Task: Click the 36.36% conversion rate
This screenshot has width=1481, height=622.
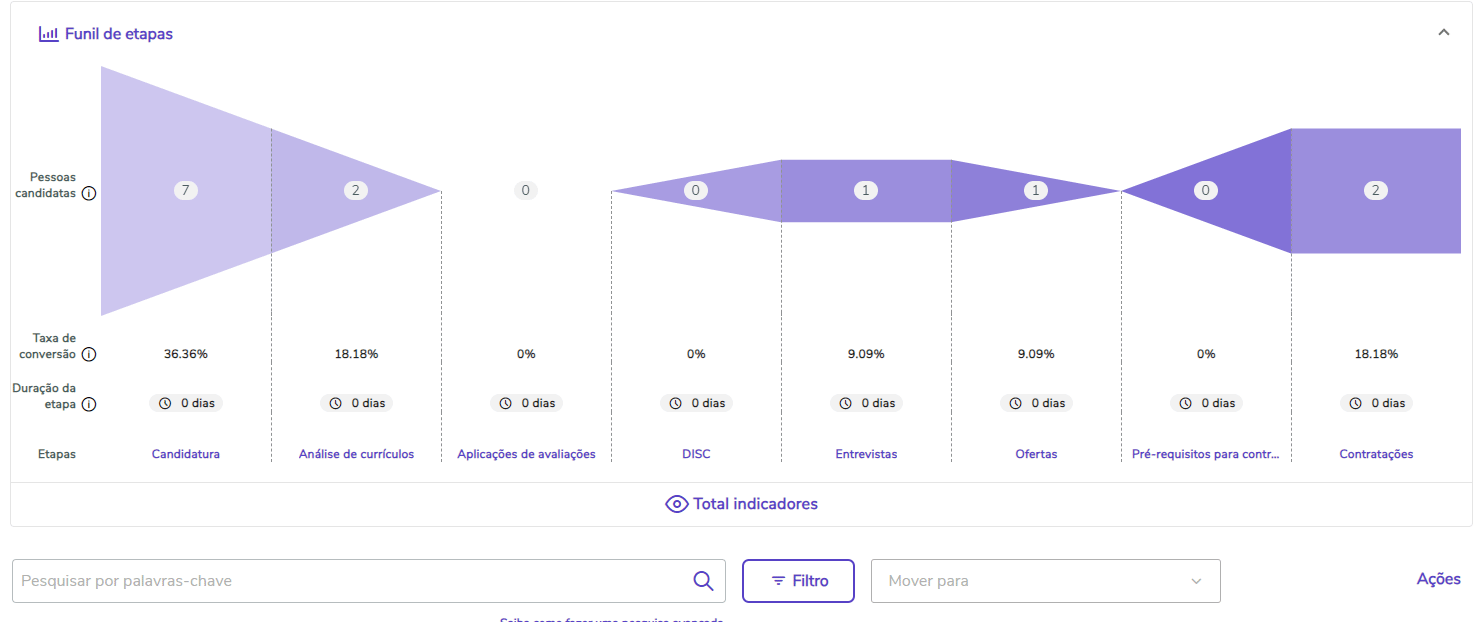Action: 186,354
